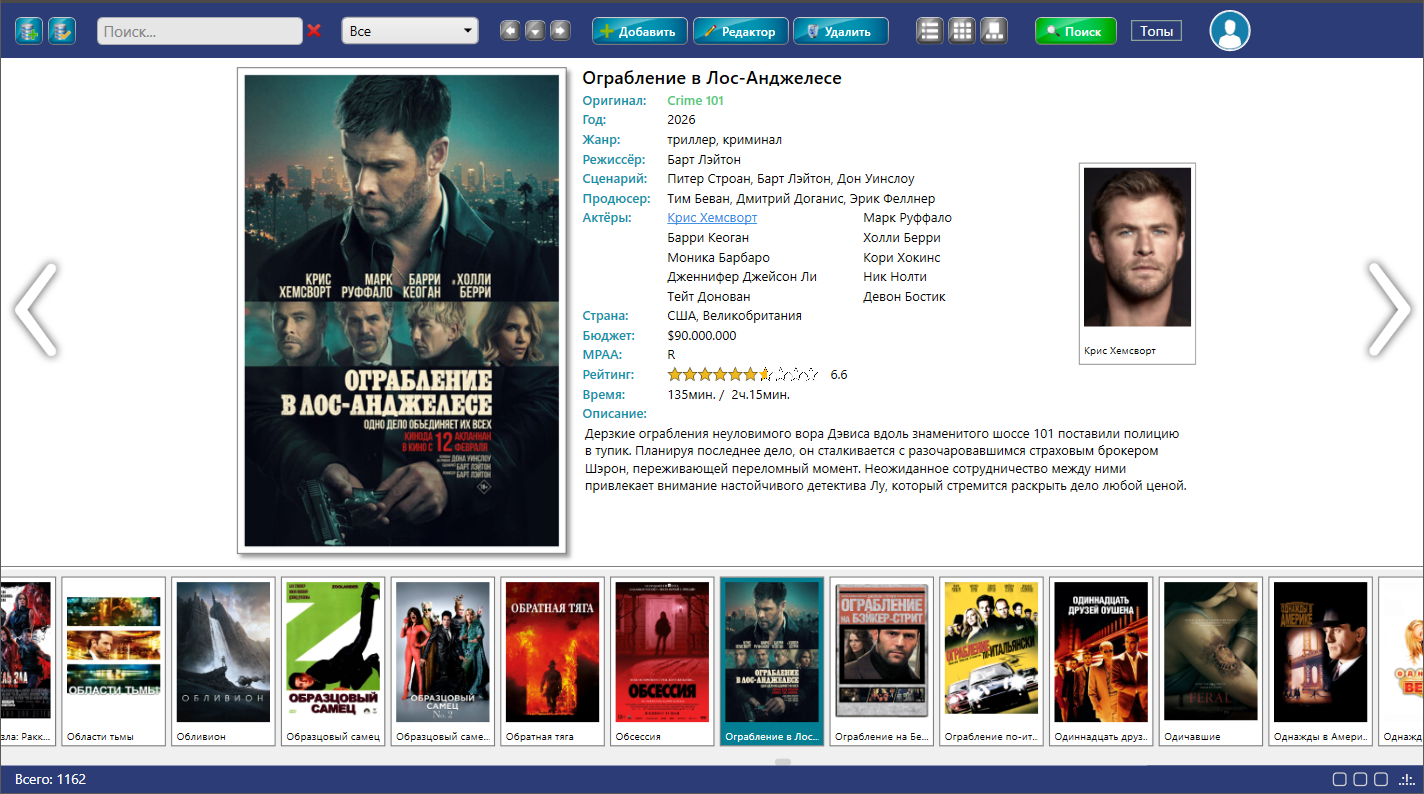Click the green Поиск button
The width and height of the screenshot is (1424, 794).
[1075, 31]
